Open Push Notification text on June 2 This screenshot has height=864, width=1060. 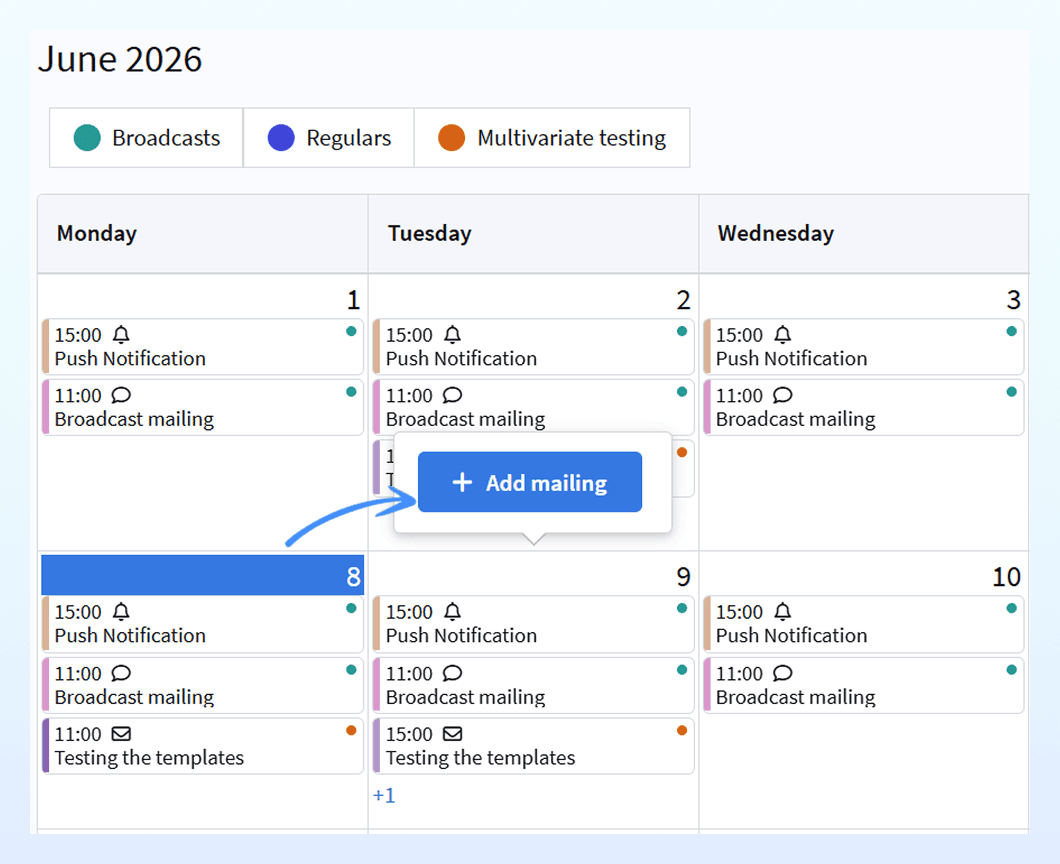coord(461,358)
